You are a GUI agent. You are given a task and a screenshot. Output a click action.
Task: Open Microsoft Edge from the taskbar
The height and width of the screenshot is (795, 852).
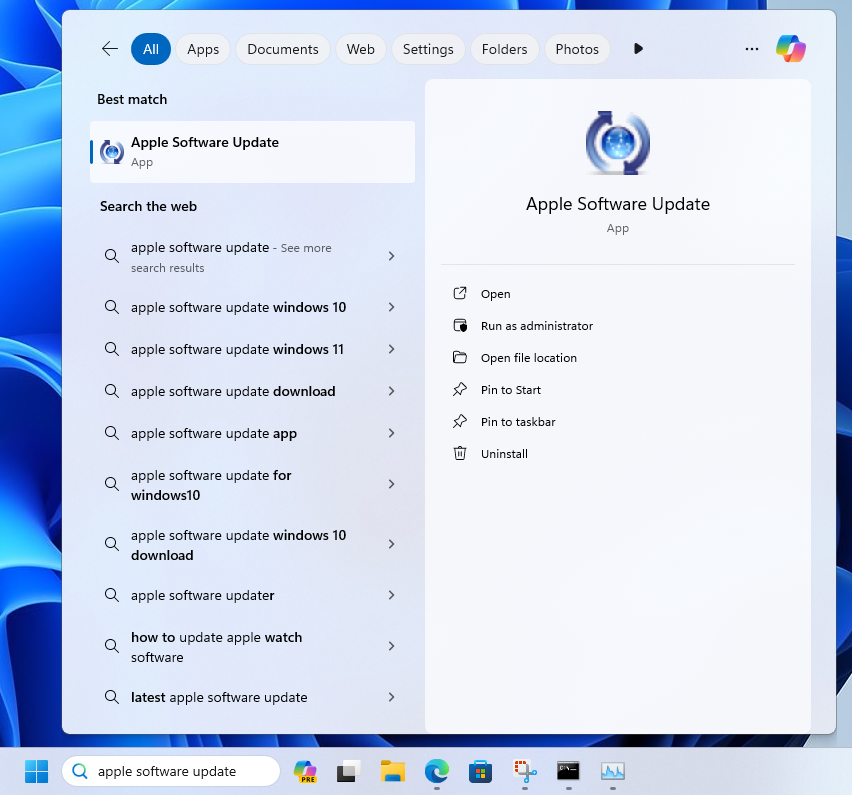click(x=437, y=771)
